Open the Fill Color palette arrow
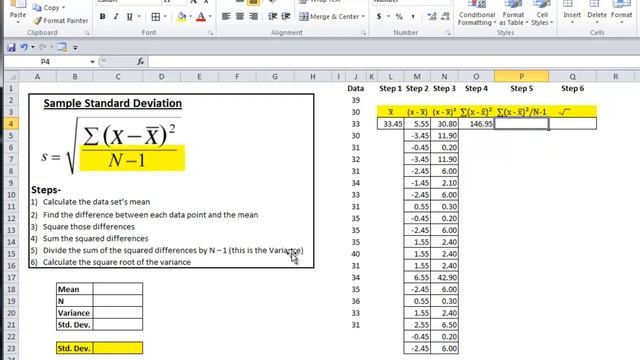The height and width of the screenshot is (360, 640). 190,17
